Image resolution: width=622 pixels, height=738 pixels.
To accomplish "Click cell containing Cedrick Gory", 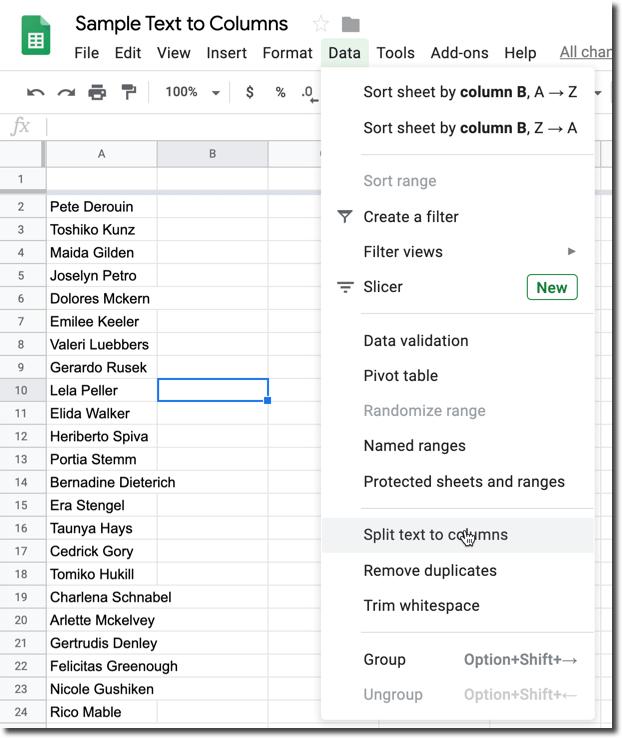I will 102,551.
